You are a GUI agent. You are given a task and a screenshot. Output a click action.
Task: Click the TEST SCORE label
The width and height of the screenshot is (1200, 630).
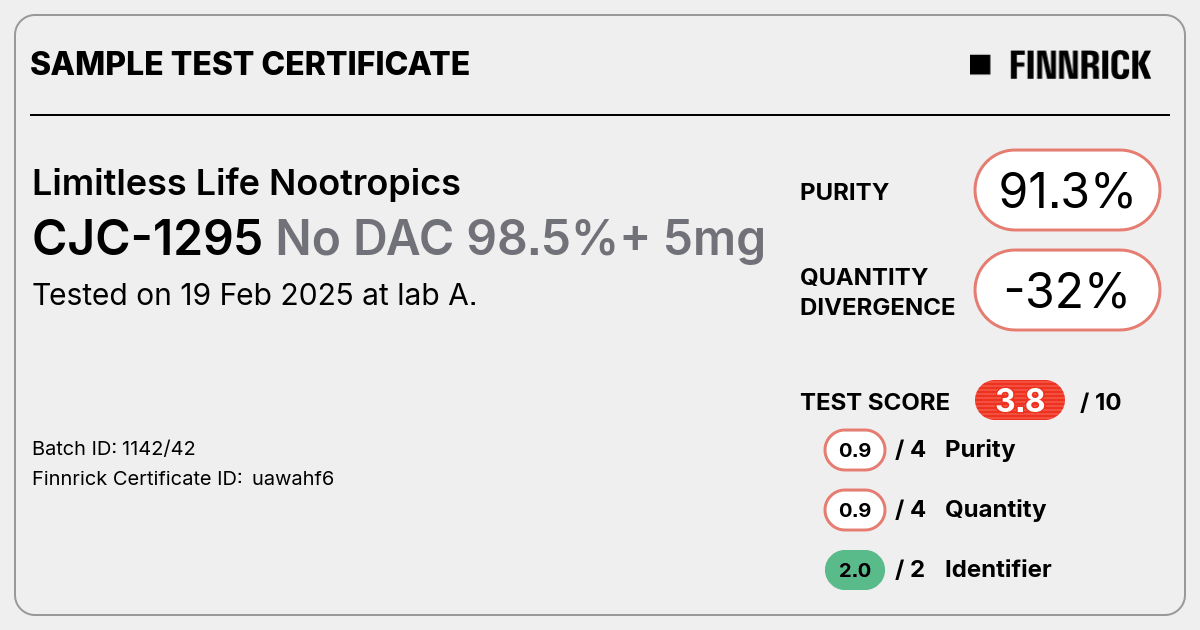tap(875, 402)
